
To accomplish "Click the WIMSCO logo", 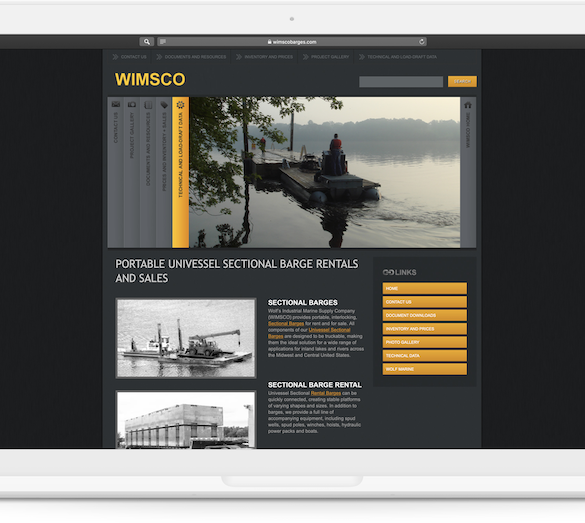I will [150, 79].
